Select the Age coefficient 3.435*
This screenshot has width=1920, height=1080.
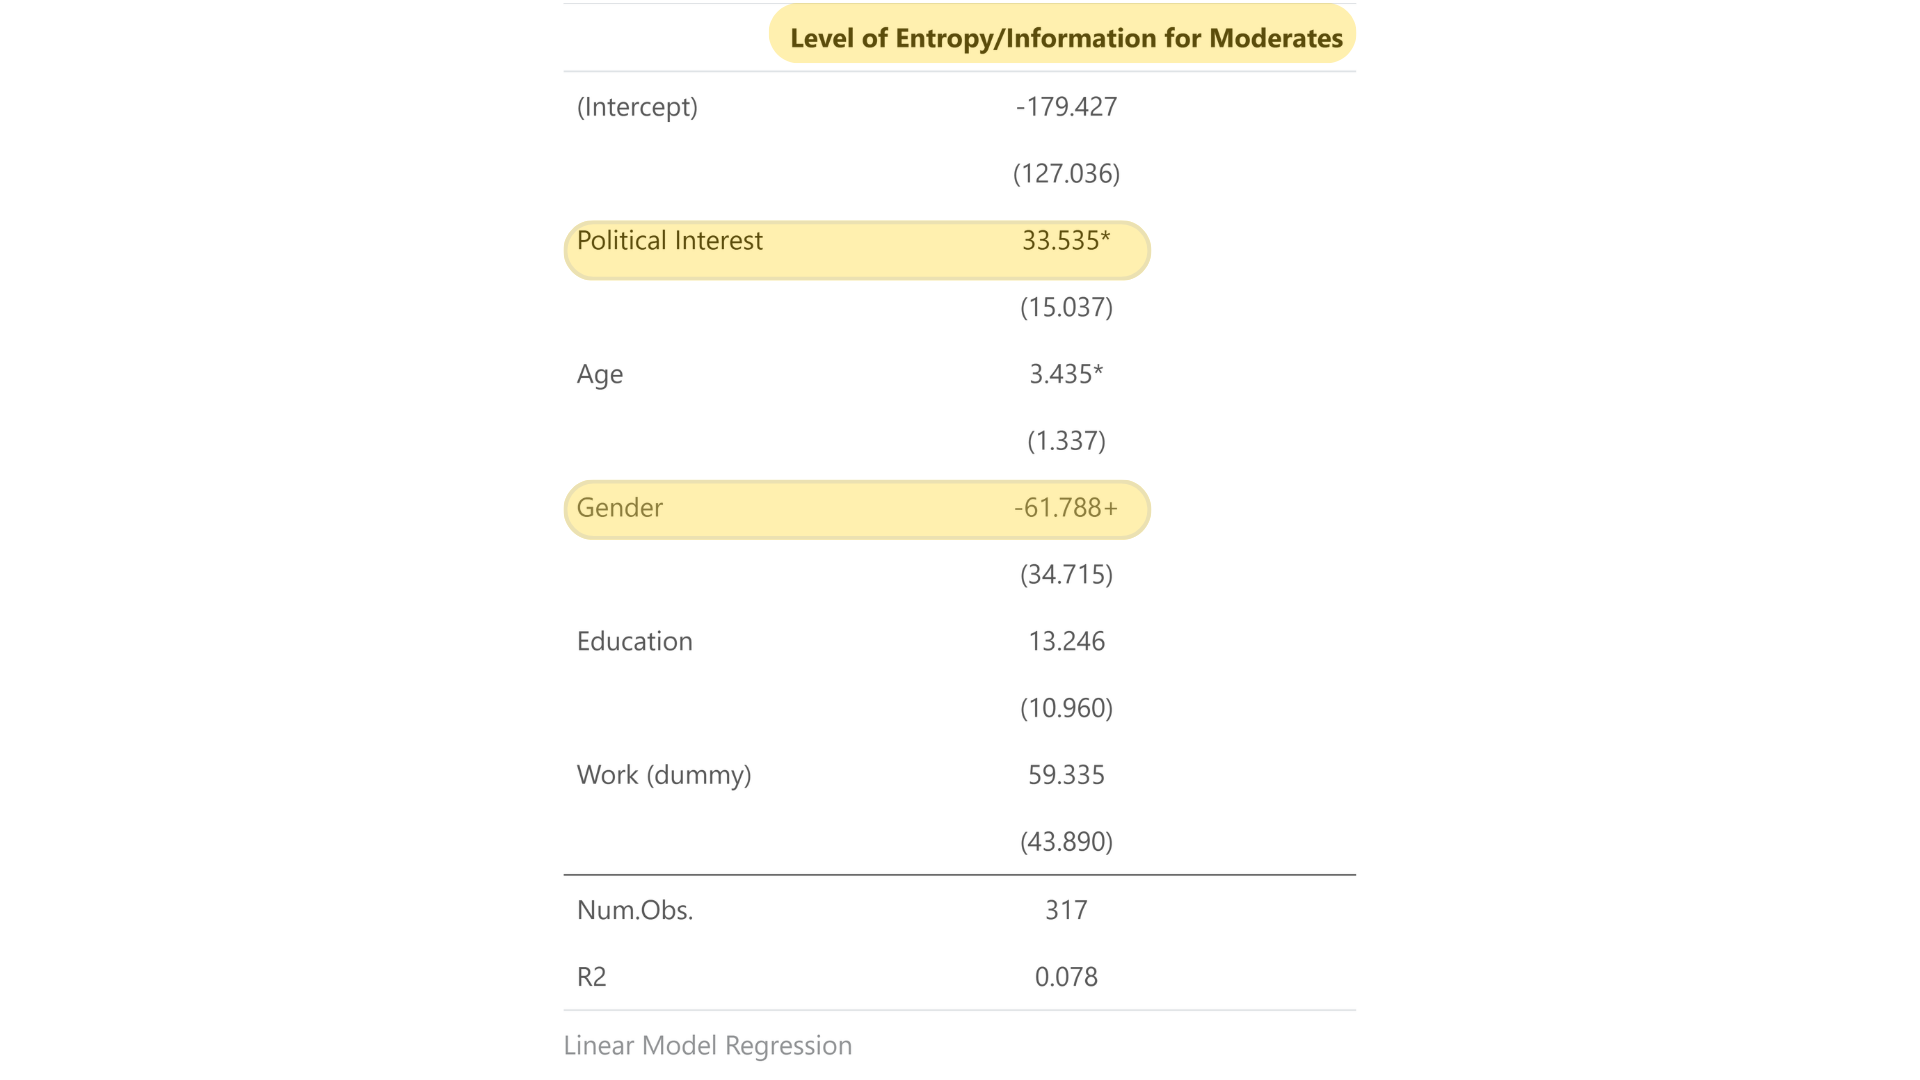coord(1066,374)
